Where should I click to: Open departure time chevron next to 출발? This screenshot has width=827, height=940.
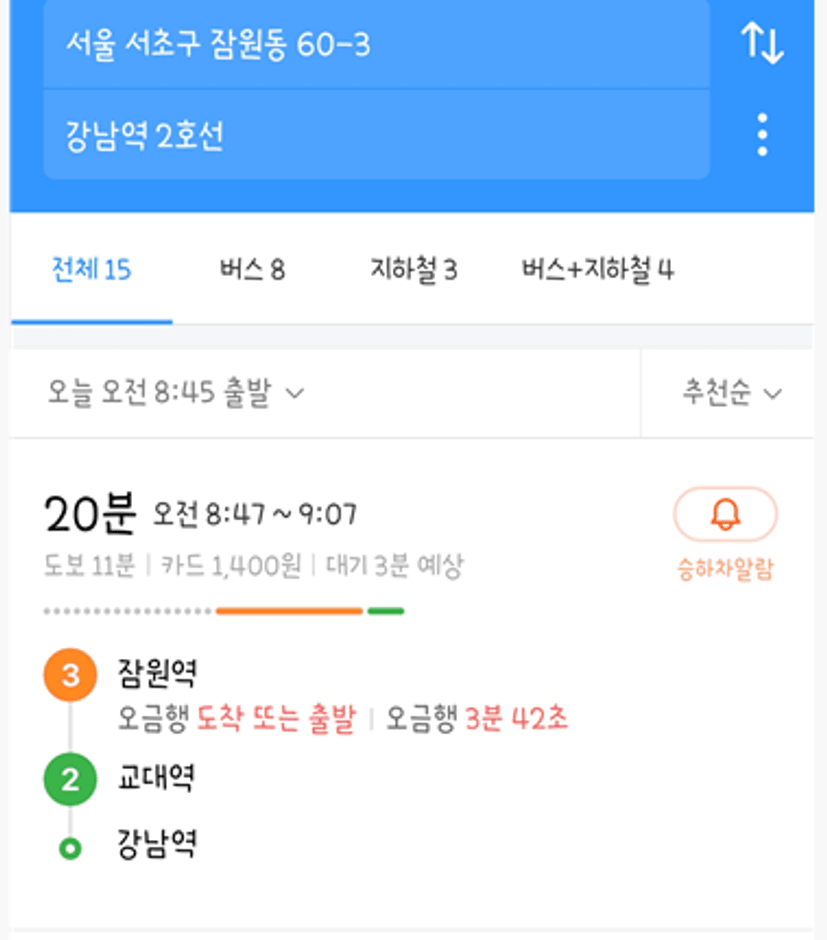tap(295, 393)
